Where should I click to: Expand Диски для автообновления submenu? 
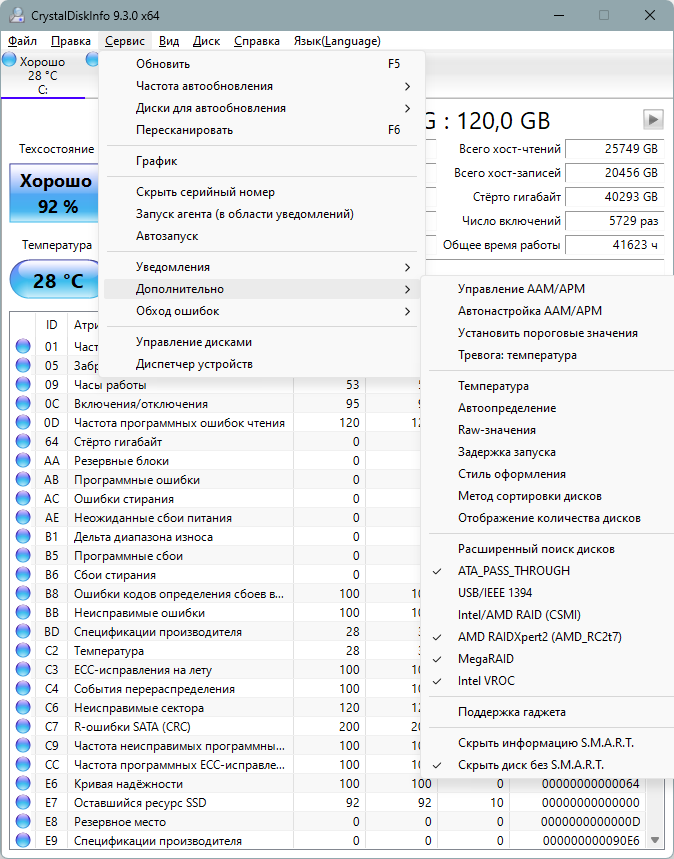click(x=262, y=108)
